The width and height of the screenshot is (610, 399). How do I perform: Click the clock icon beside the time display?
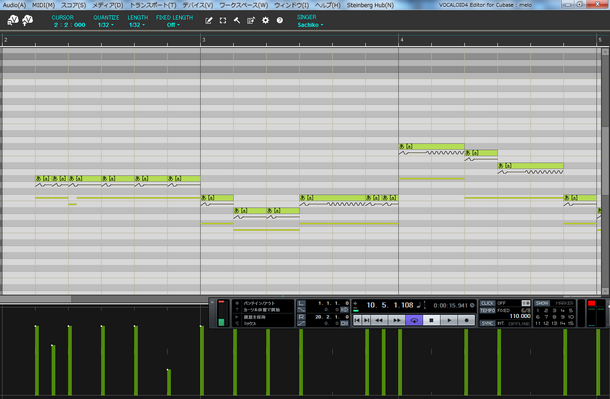[472, 305]
